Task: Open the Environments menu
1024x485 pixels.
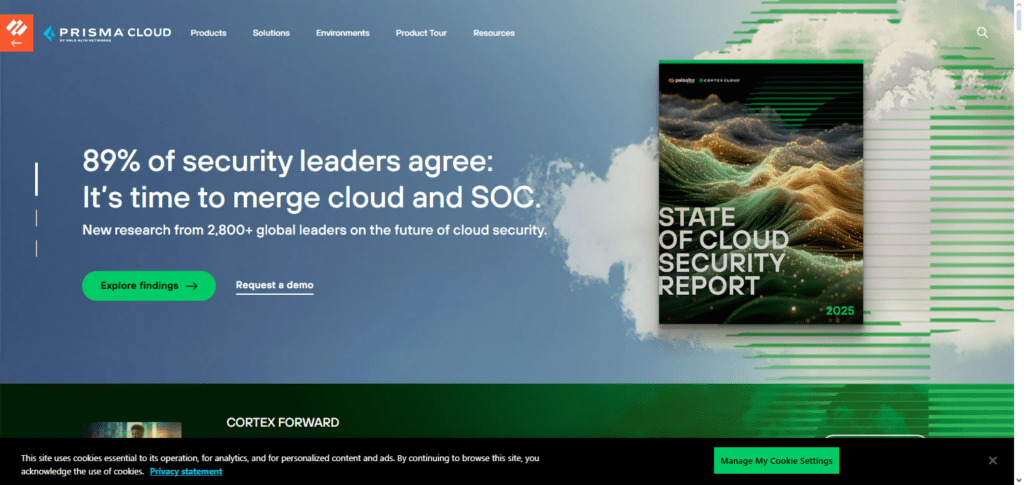Action: point(342,33)
